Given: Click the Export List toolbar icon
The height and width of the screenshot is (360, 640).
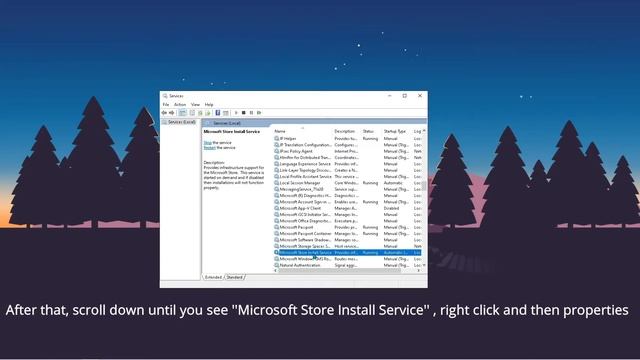Looking at the screenshot, I should 208,113.
